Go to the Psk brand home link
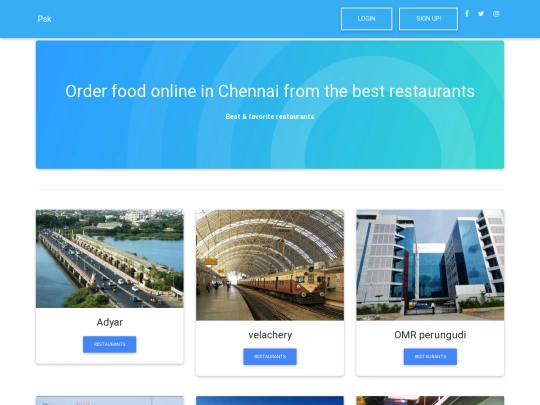The image size is (540, 405). tap(44, 19)
